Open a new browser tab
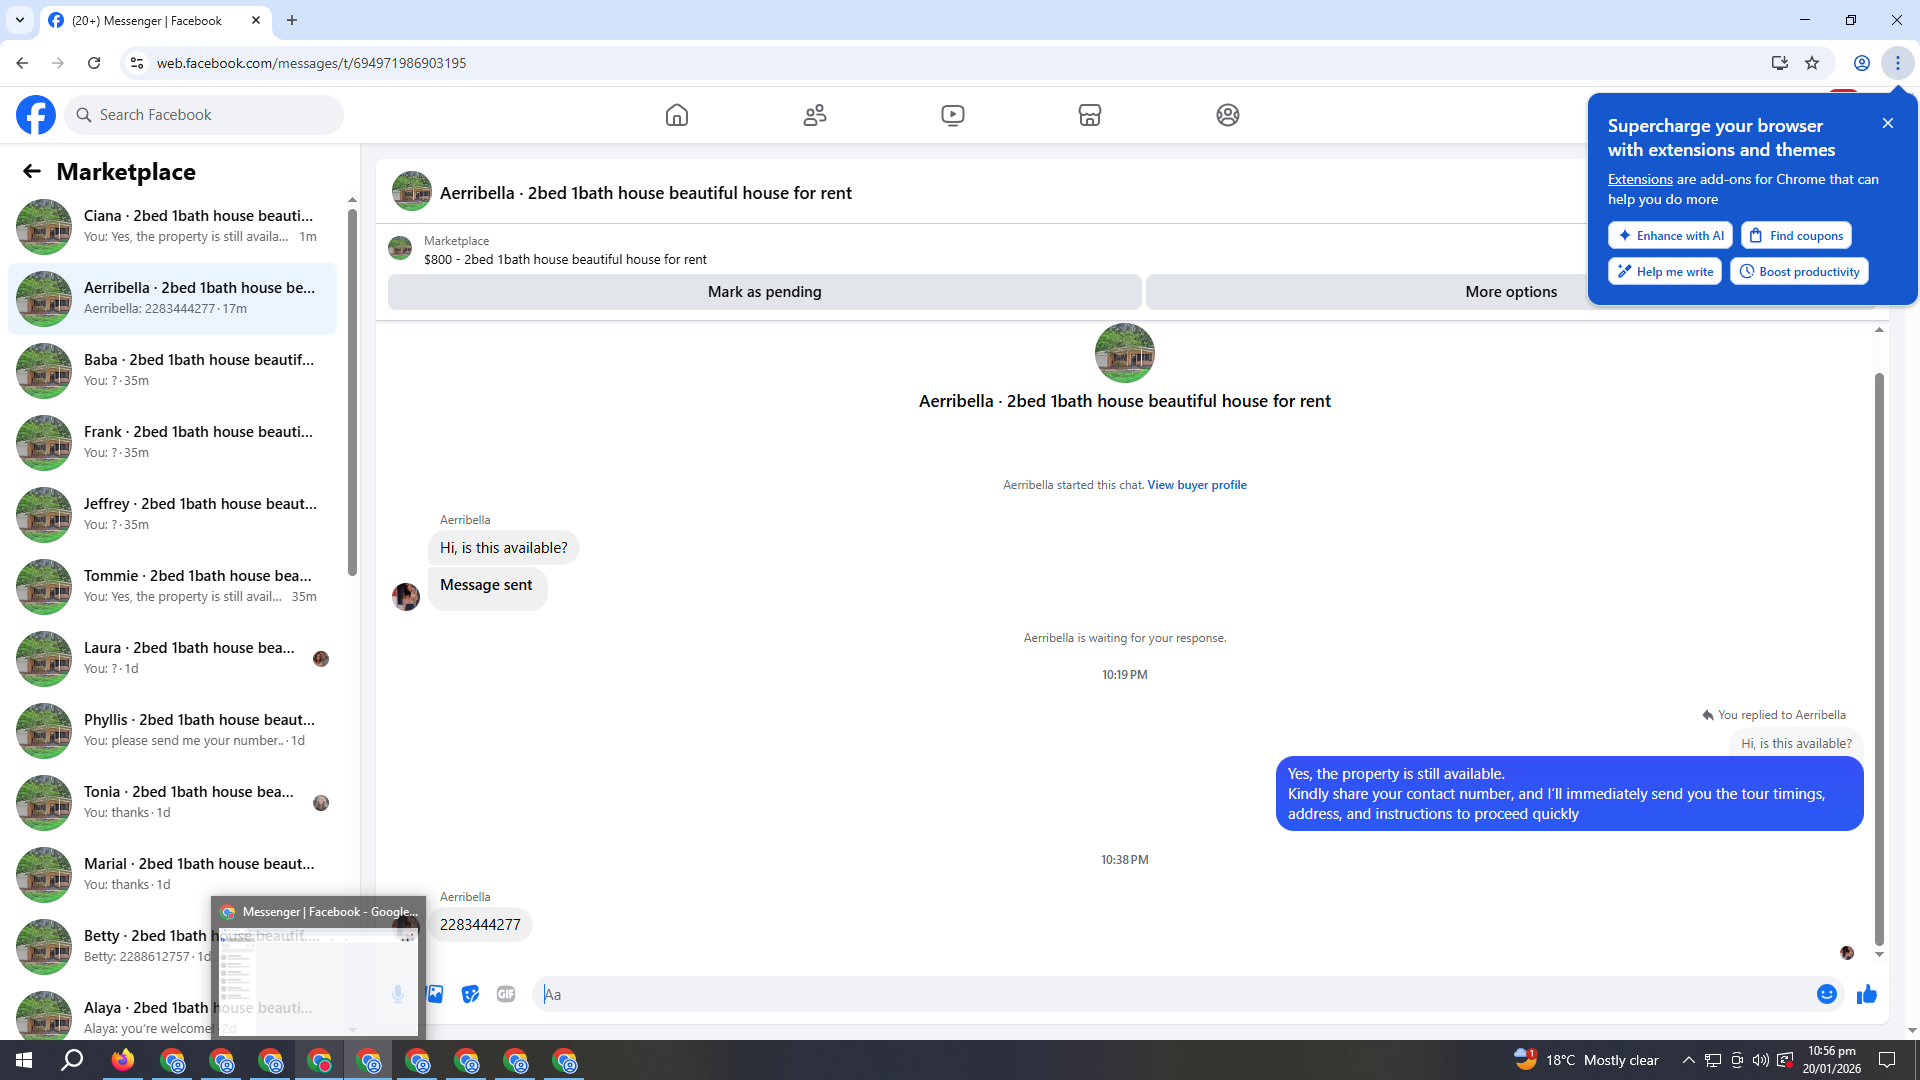This screenshot has height=1080, width=1920. tap(292, 20)
